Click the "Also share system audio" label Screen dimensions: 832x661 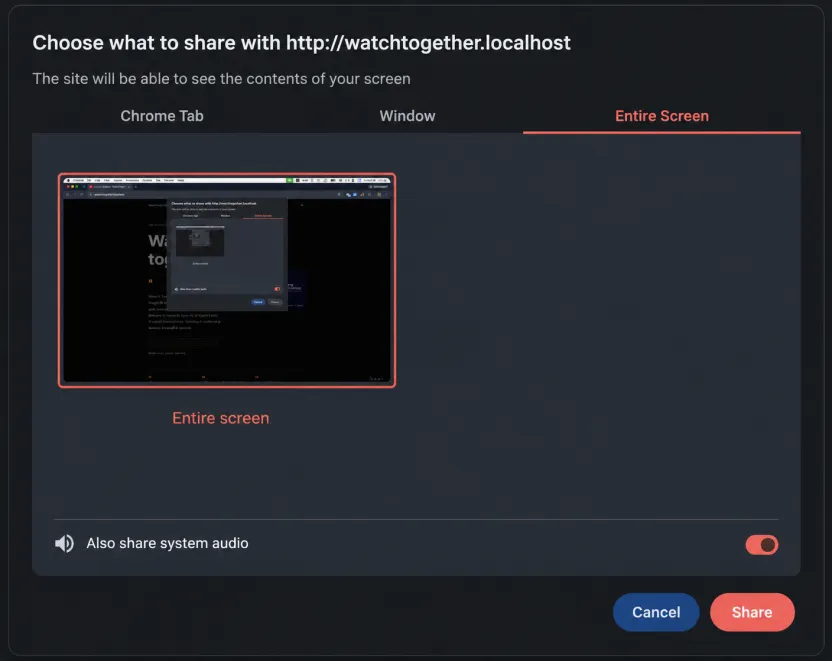(167, 543)
